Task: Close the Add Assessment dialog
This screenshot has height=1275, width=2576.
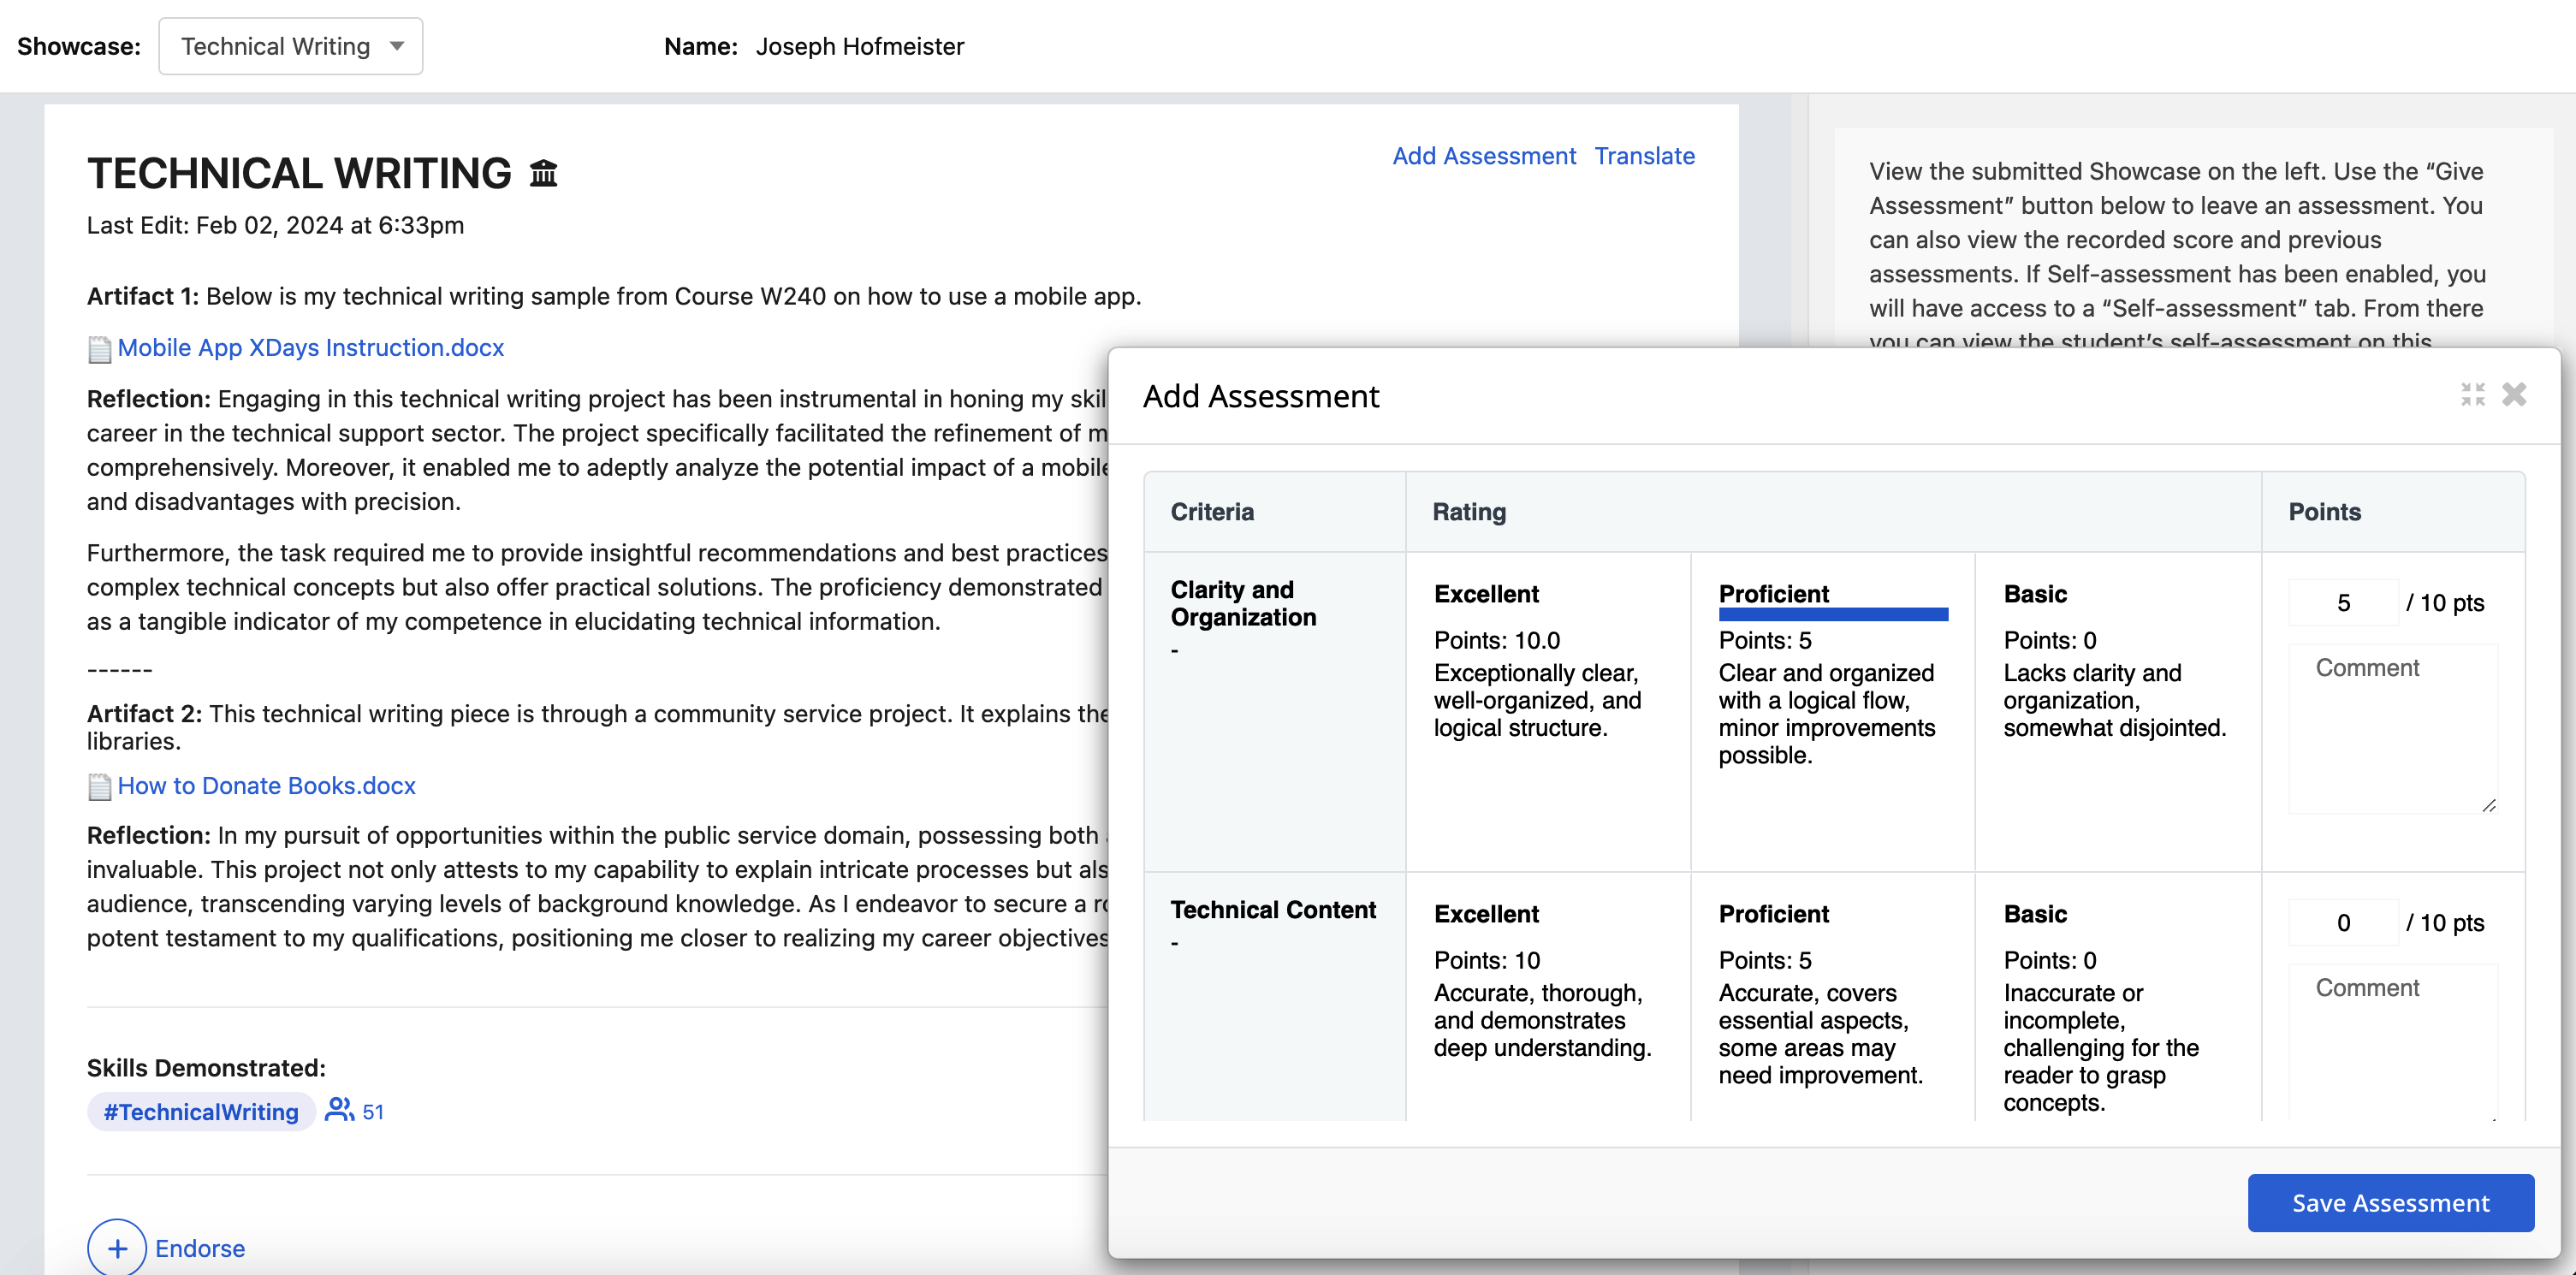Action: [x=2514, y=395]
